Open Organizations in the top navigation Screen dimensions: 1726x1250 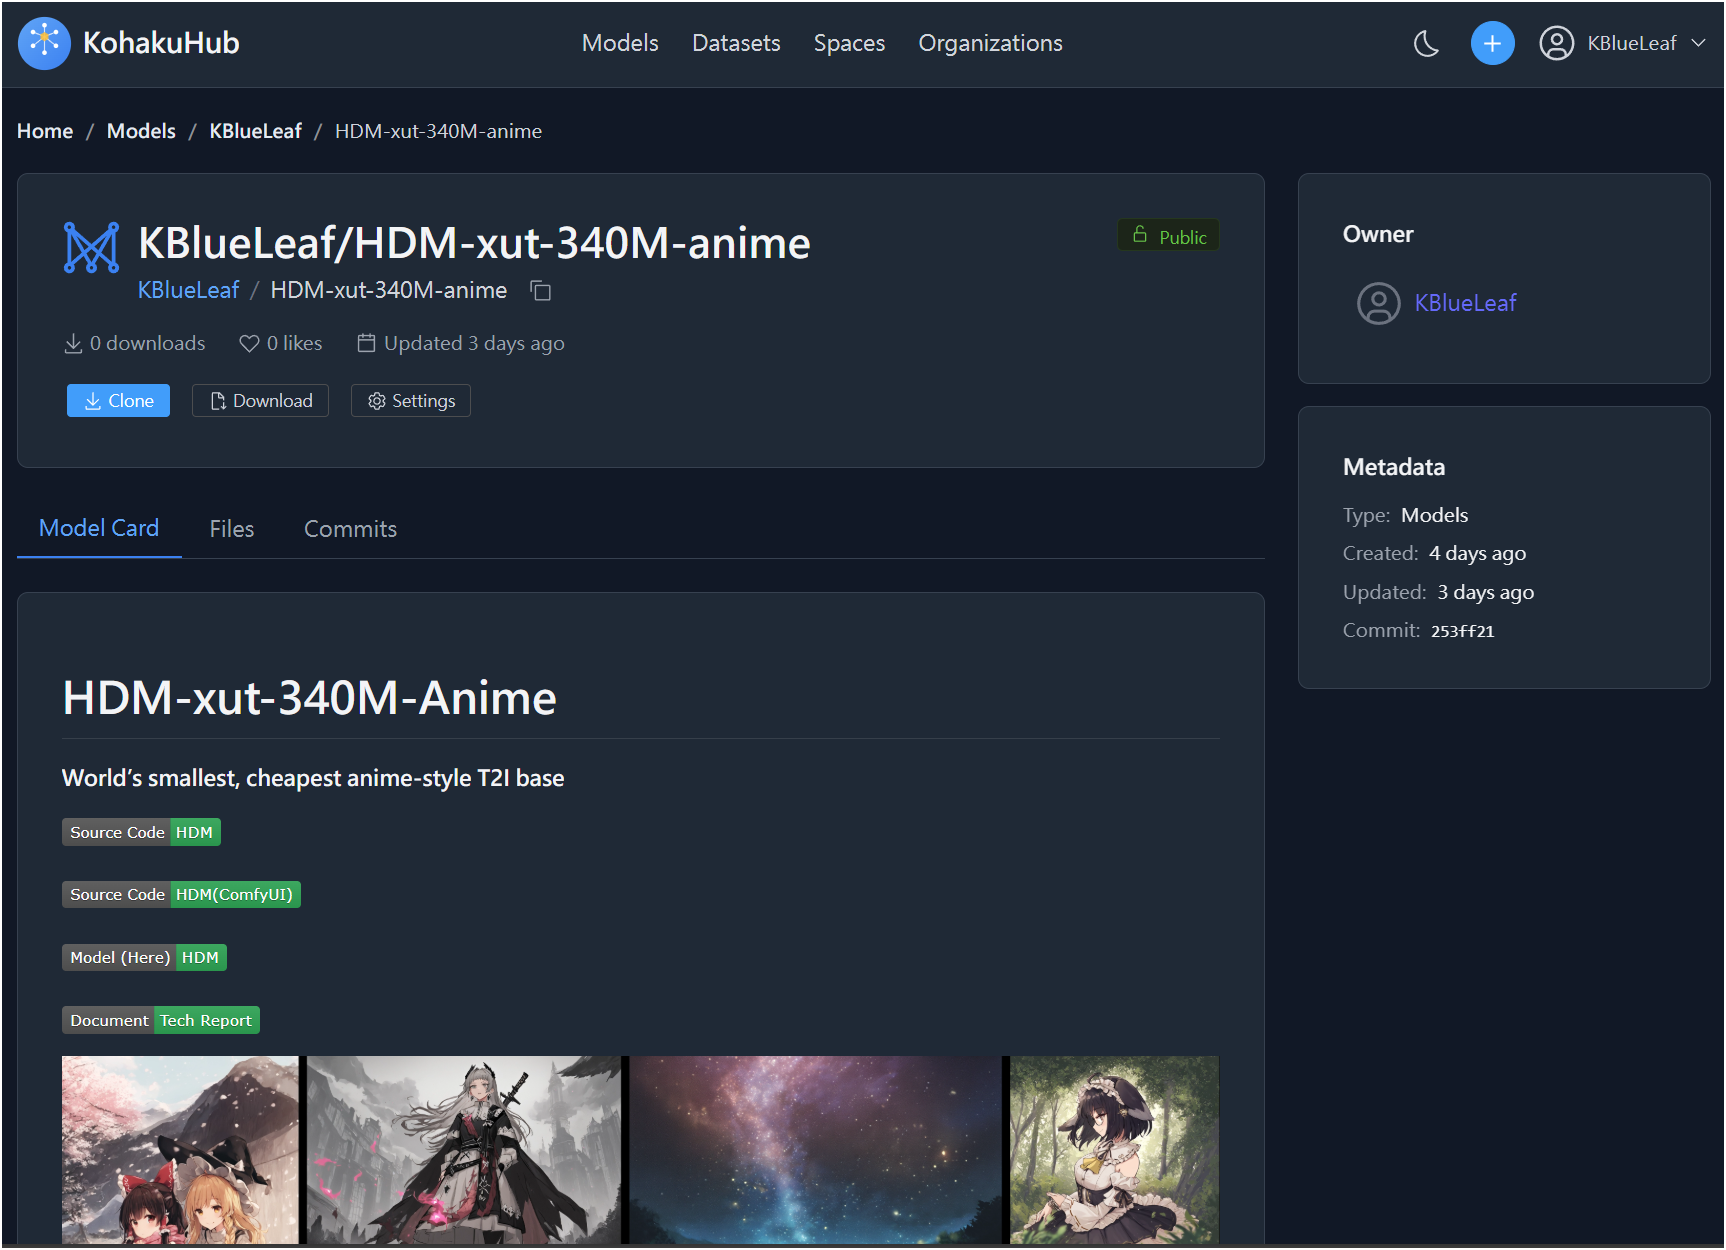pos(990,43)
